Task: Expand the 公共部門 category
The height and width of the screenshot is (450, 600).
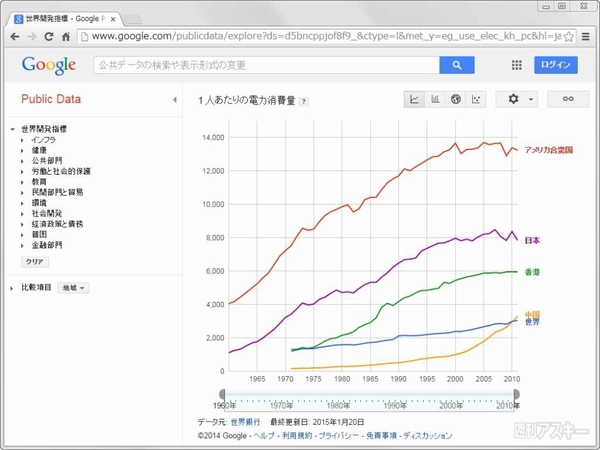Action: tap(22, 161)
